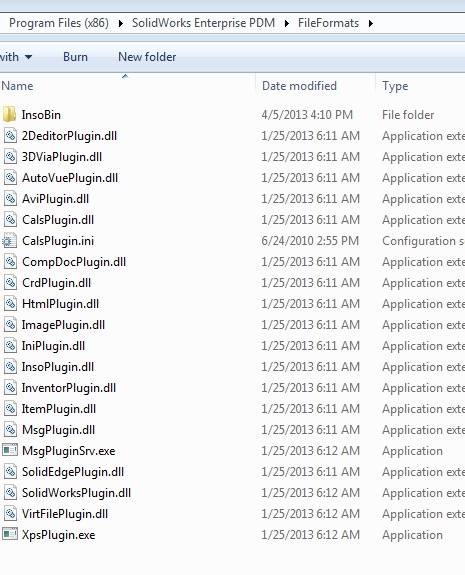Click the SolidWorksPlugin.dll file name
Image resolution: width=465 pixels, height=575 pixels.
[x=76, y=493]
